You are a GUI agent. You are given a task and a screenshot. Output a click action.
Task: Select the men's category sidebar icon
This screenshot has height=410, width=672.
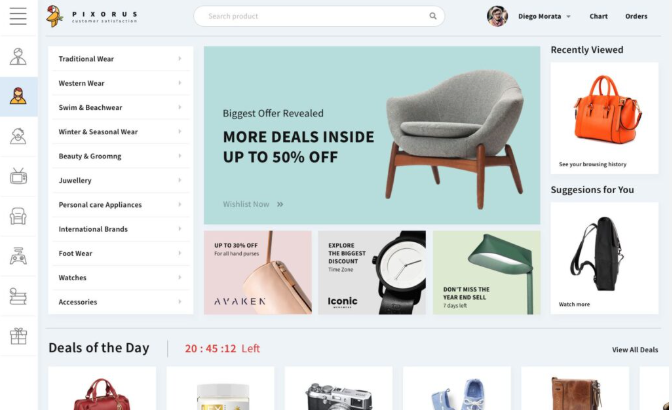click(18, 56)
